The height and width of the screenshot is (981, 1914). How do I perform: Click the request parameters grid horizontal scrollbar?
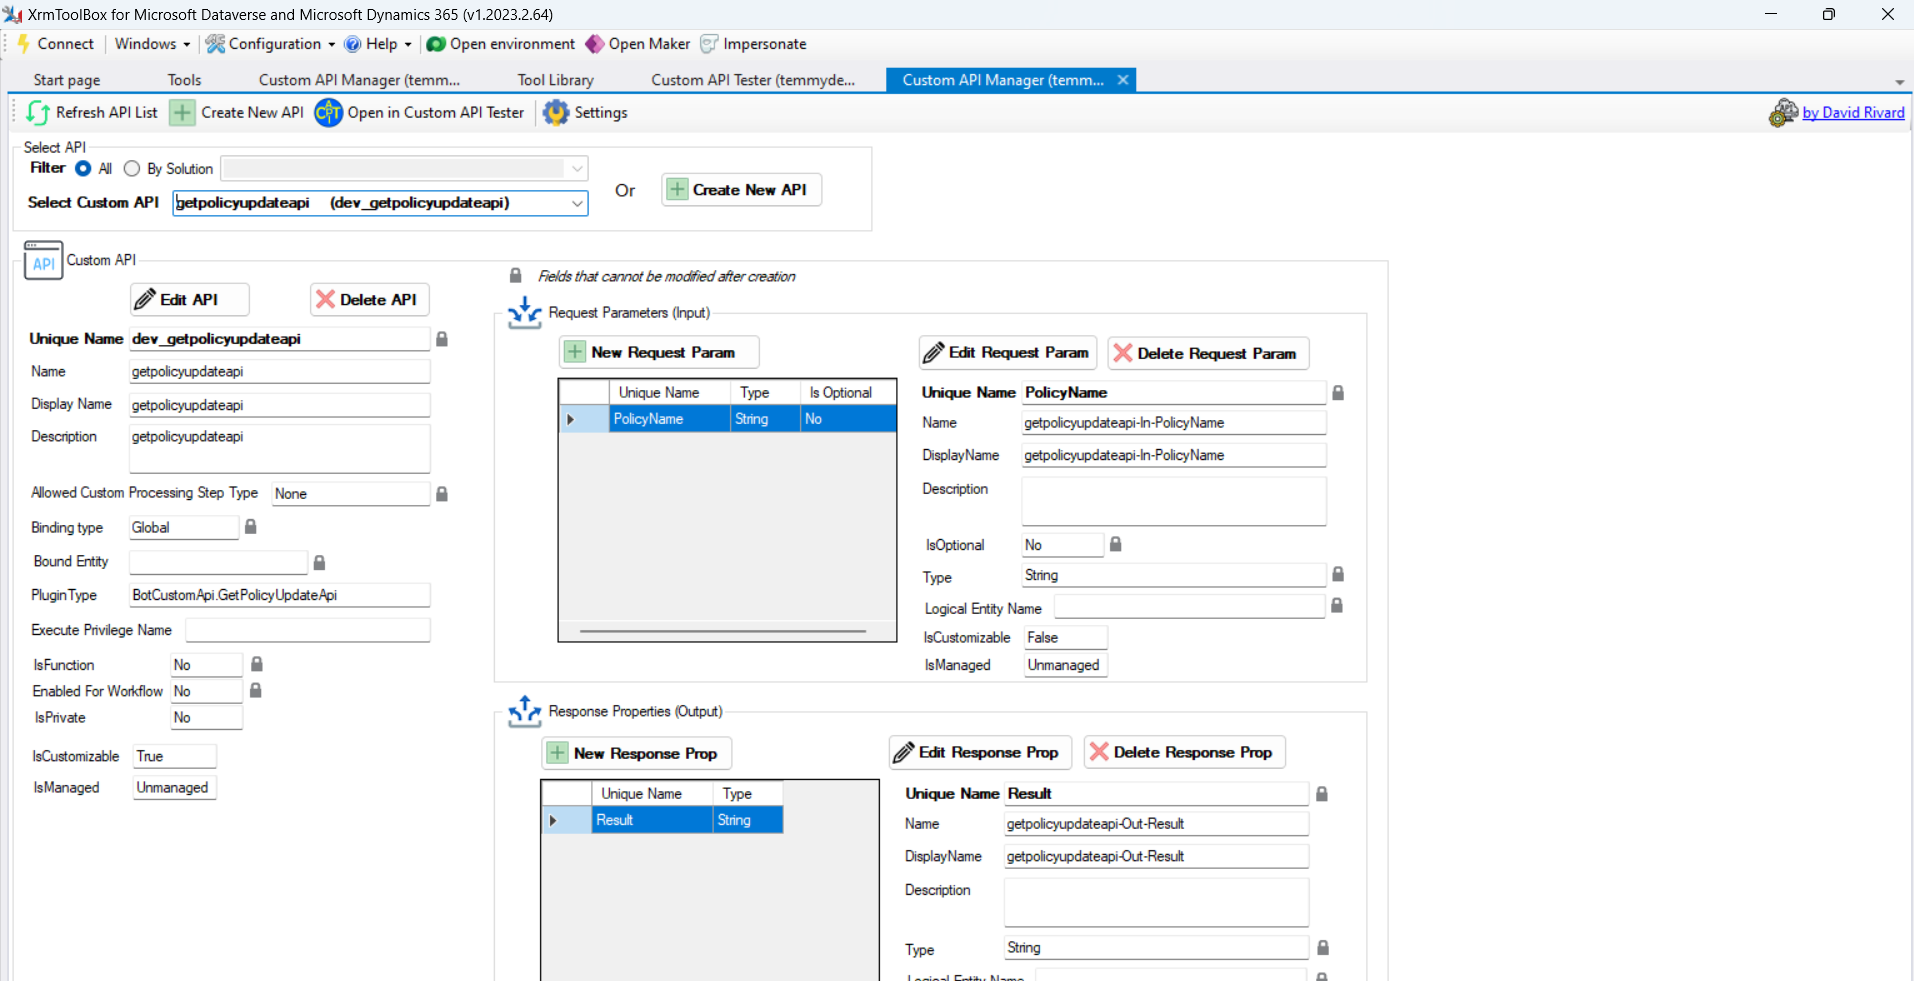(x=723, y=632)
